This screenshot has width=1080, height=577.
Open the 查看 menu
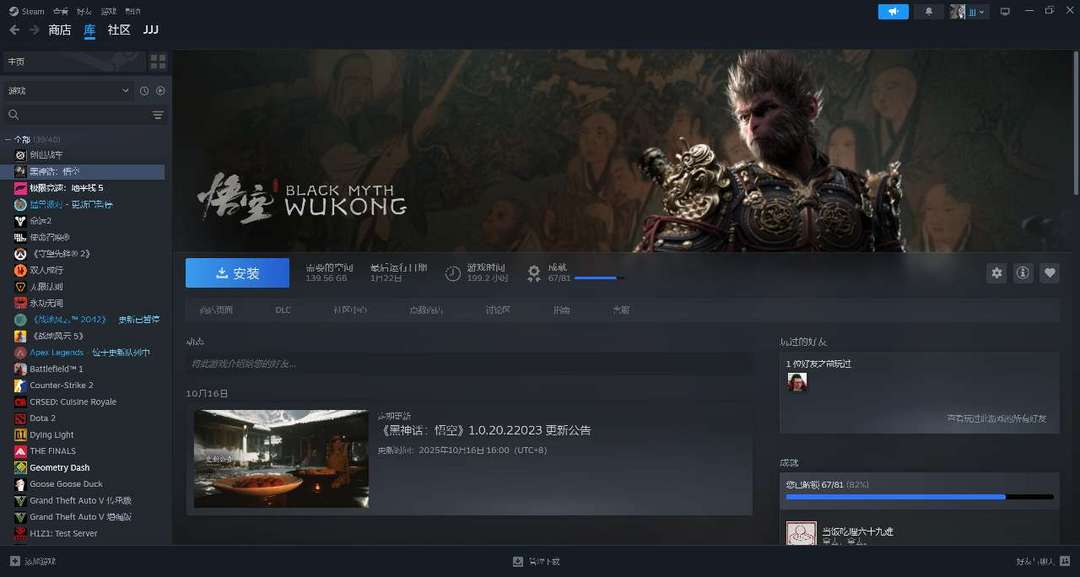61,11
